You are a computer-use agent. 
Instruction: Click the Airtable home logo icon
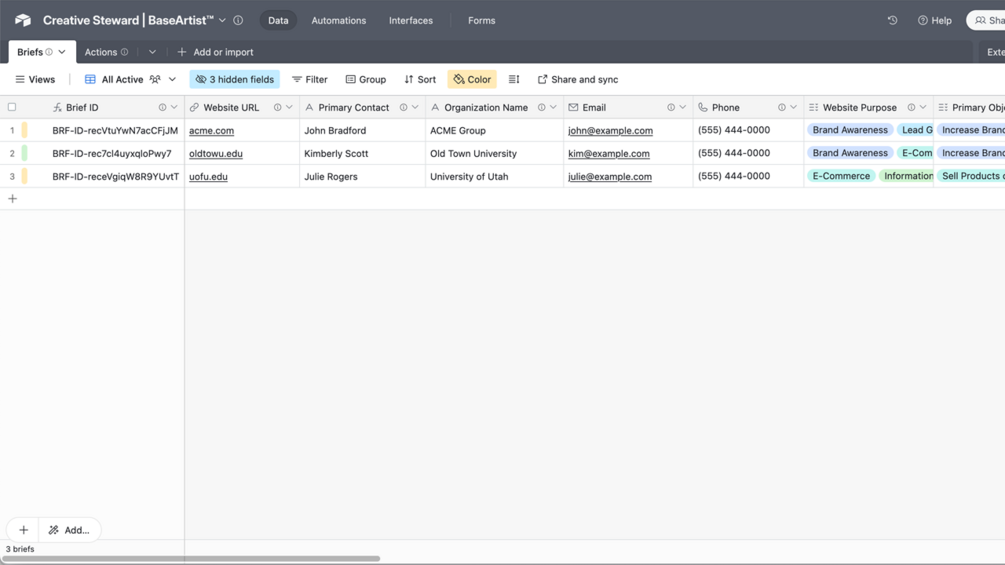coord(23,20)
